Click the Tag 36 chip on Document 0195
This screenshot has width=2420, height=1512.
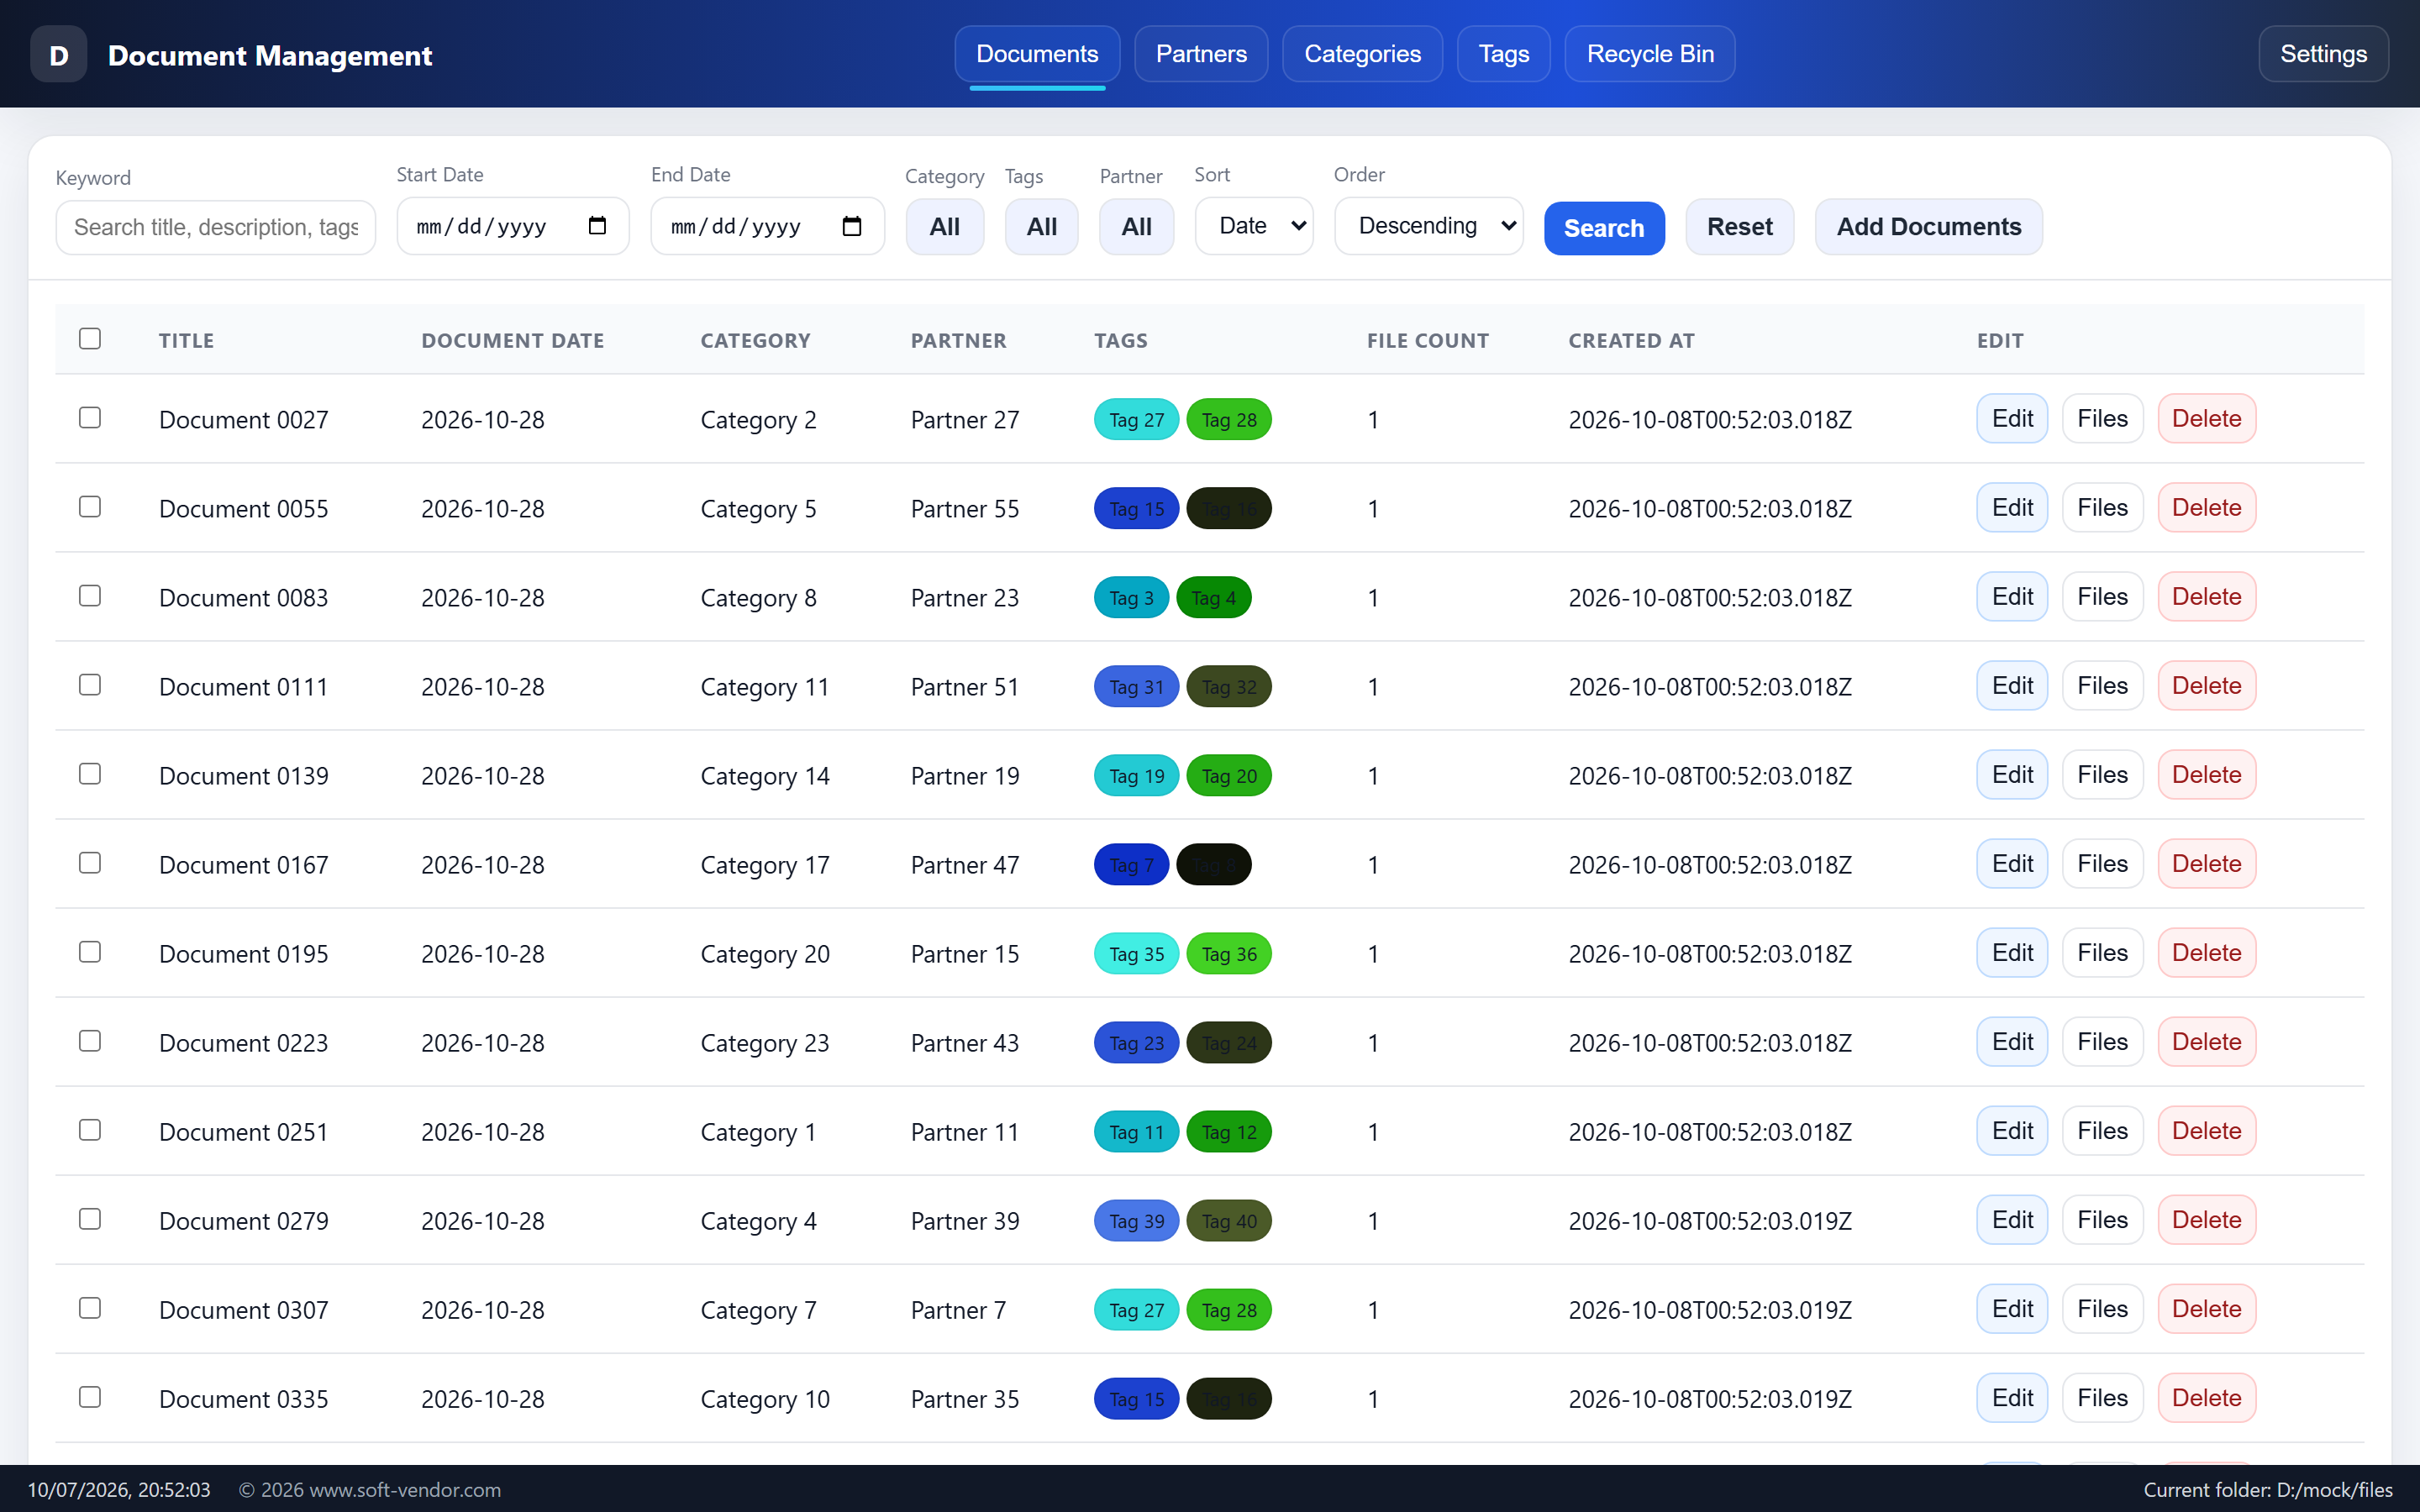(1228, 954)
